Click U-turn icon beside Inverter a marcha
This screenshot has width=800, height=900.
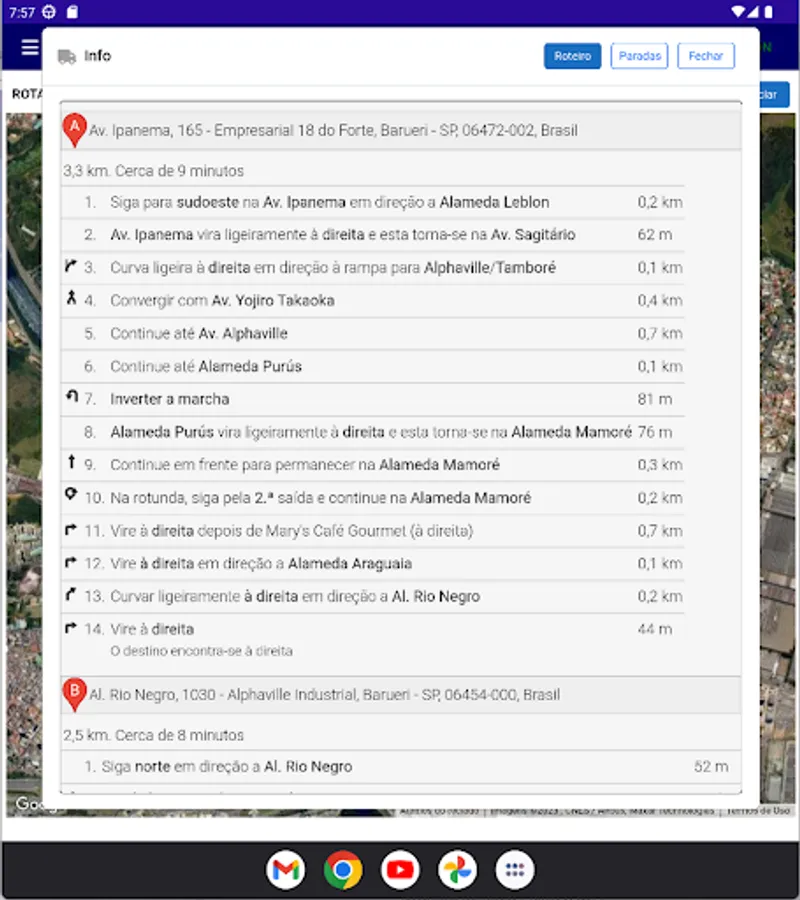click(71, 396)
